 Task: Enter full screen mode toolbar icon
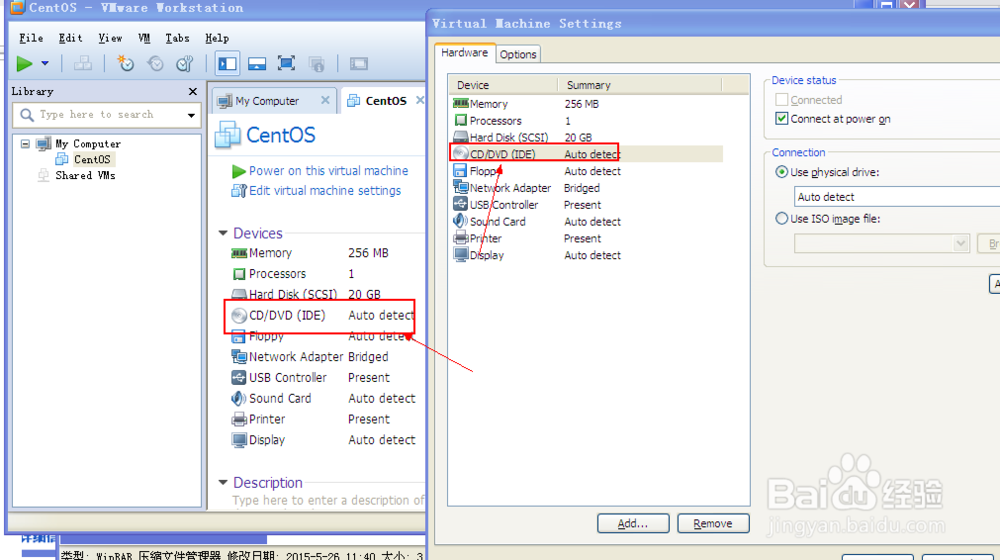click(x=286, y=63)
